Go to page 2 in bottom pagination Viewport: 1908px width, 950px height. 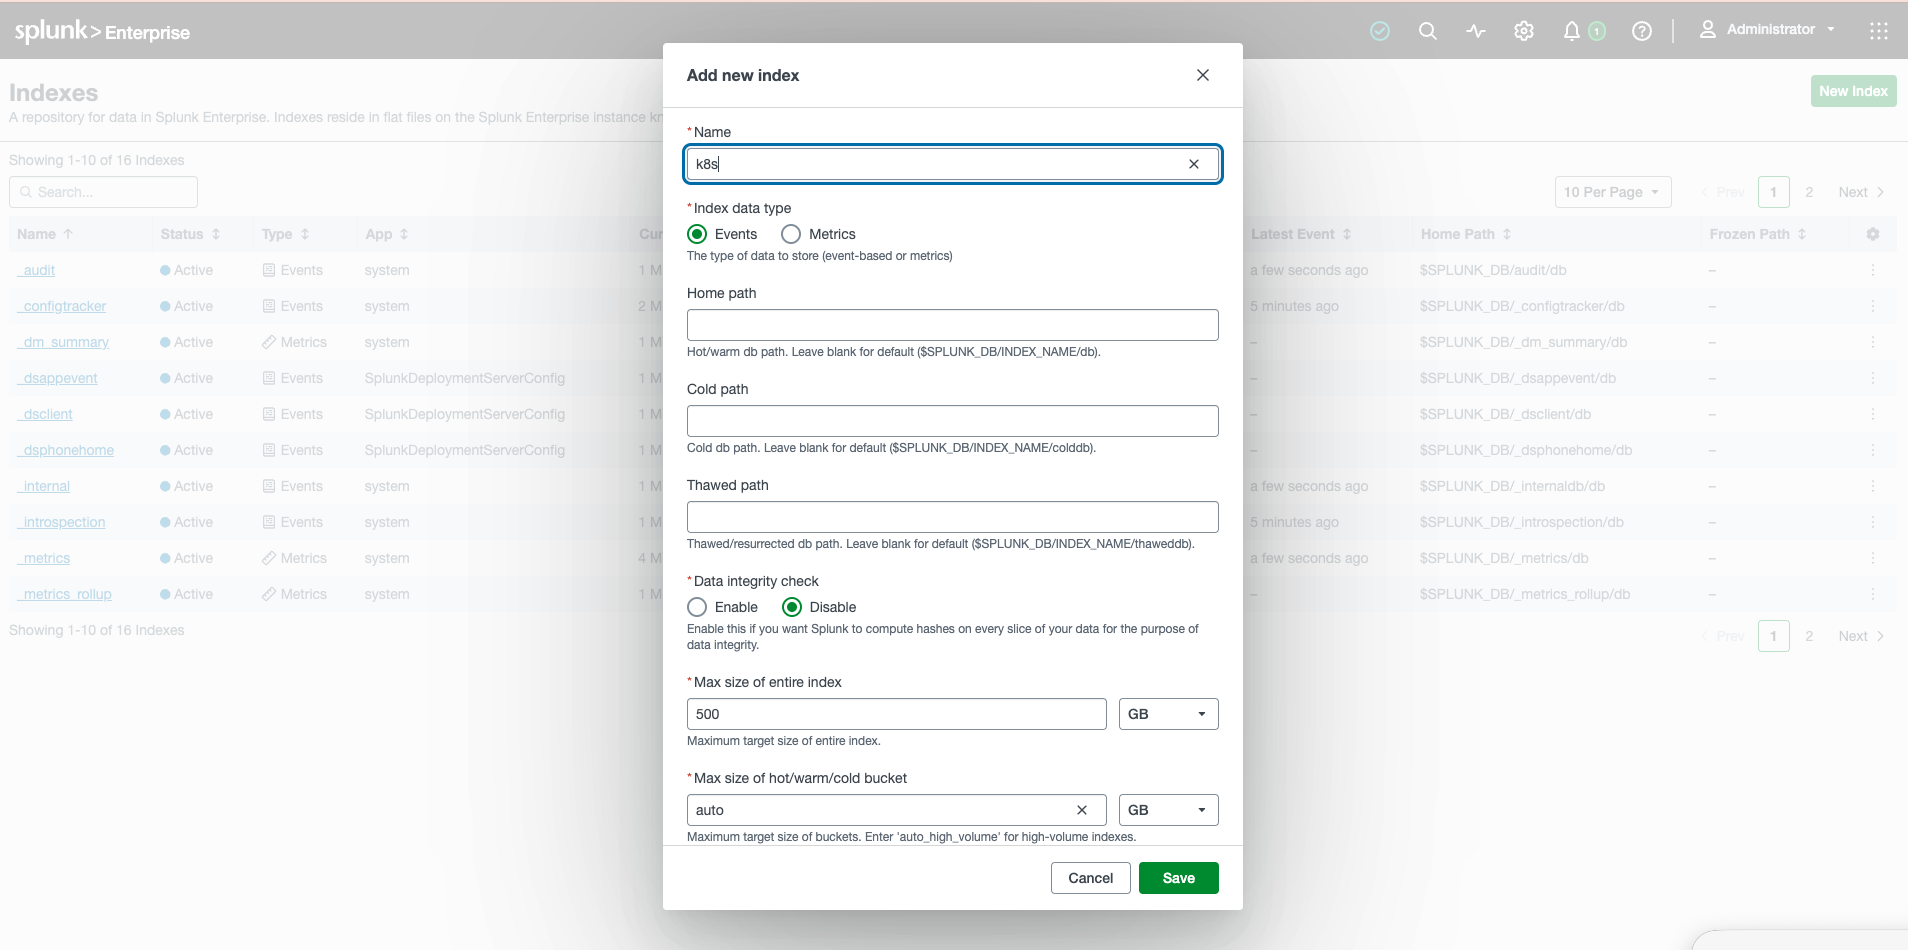tap(1809, 636)
